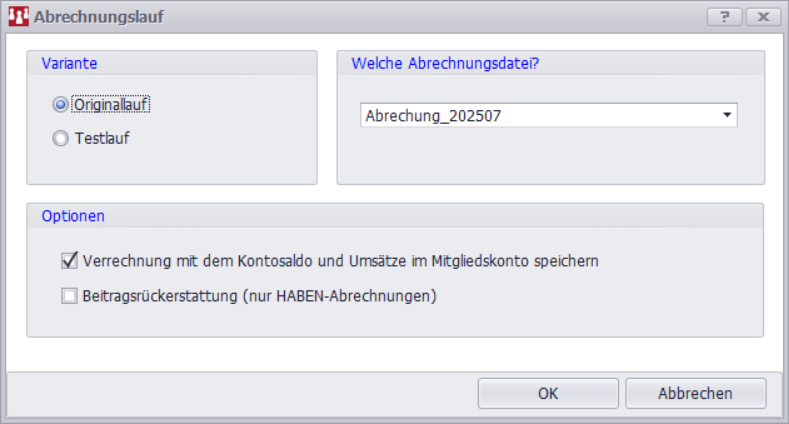The width and height of the screenshot is (789, 424).
Task: Click the Testlauf label text
Action: tap(102, 139)
